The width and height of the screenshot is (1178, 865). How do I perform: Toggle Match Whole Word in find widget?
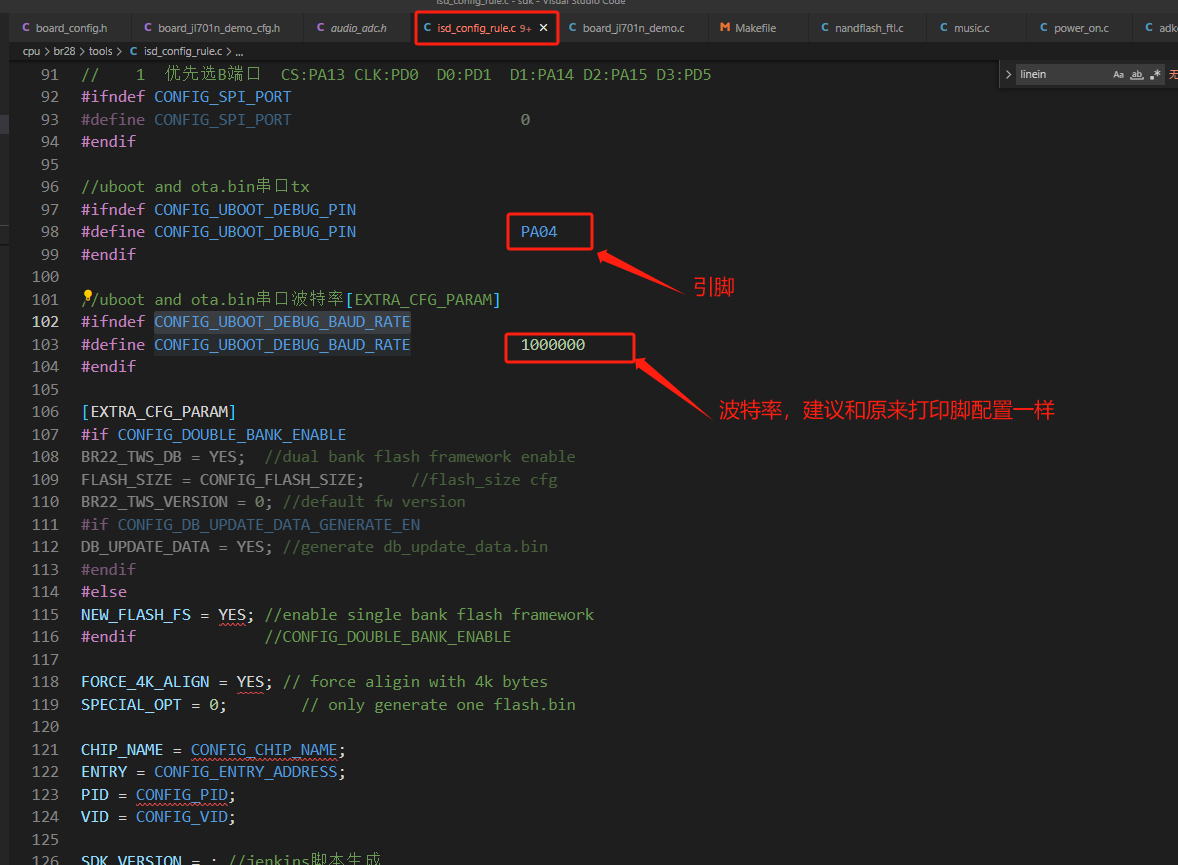point(1137,74)
